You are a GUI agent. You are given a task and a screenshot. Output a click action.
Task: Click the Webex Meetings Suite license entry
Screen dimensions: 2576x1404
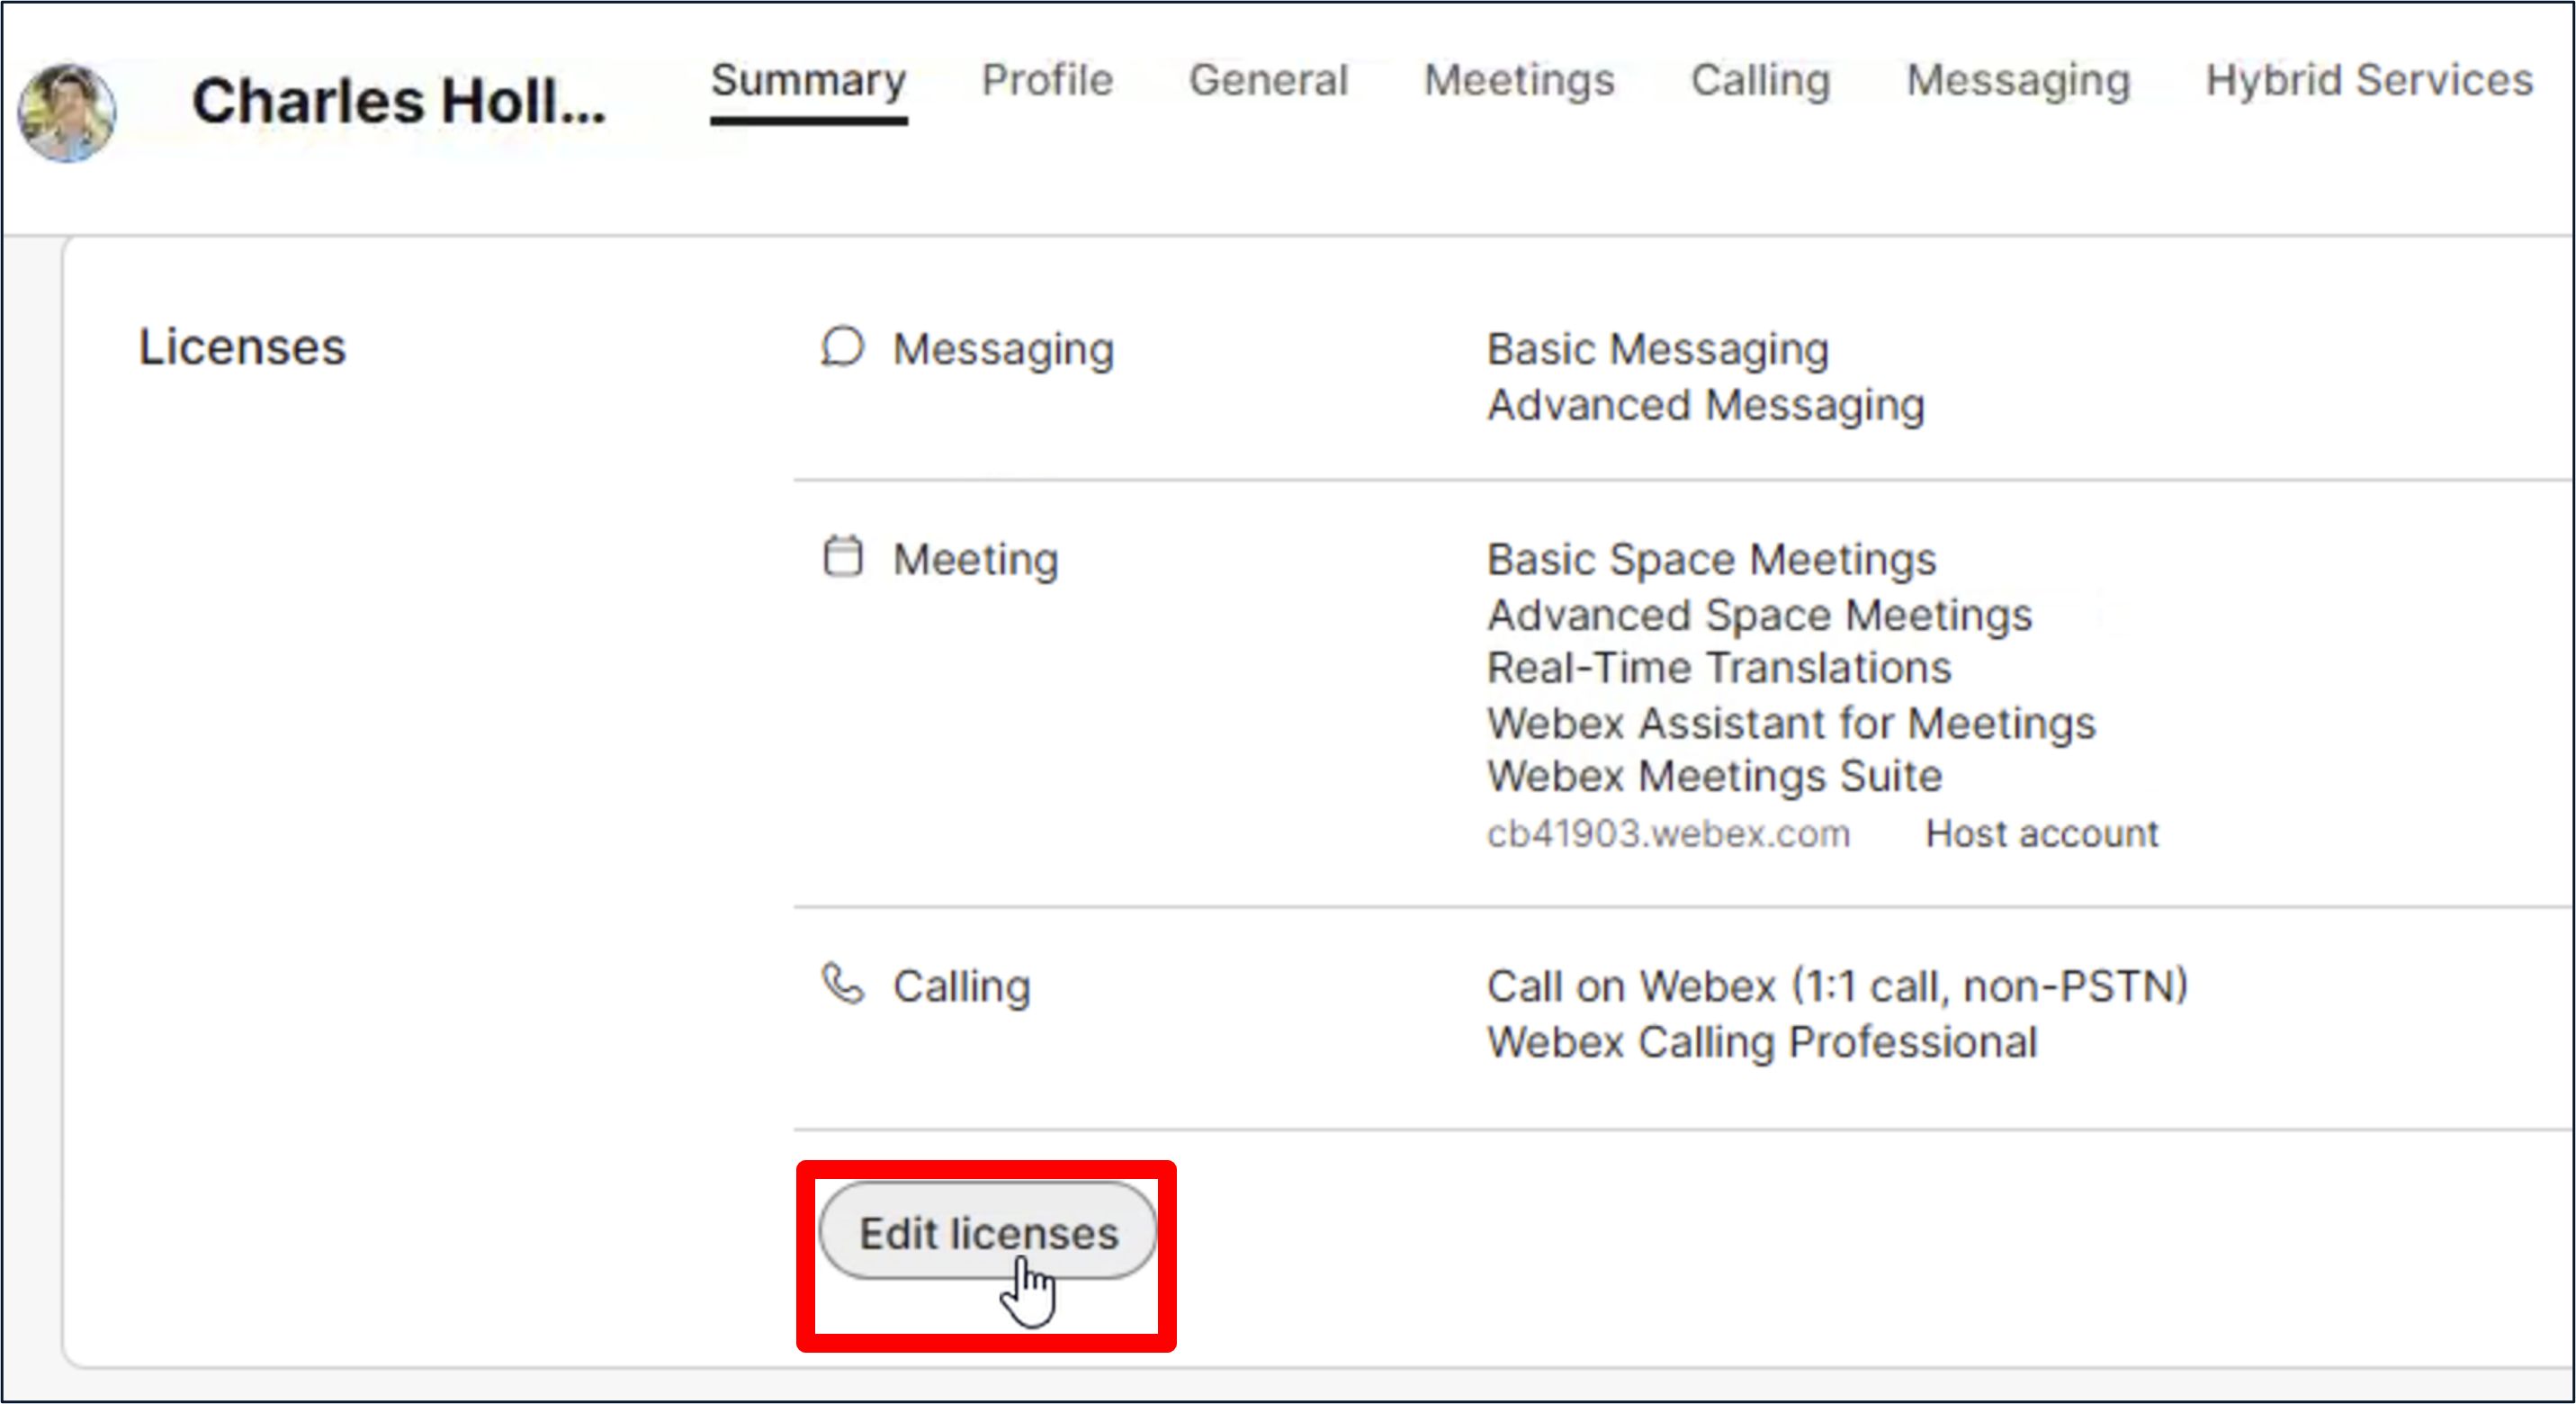1714,776
